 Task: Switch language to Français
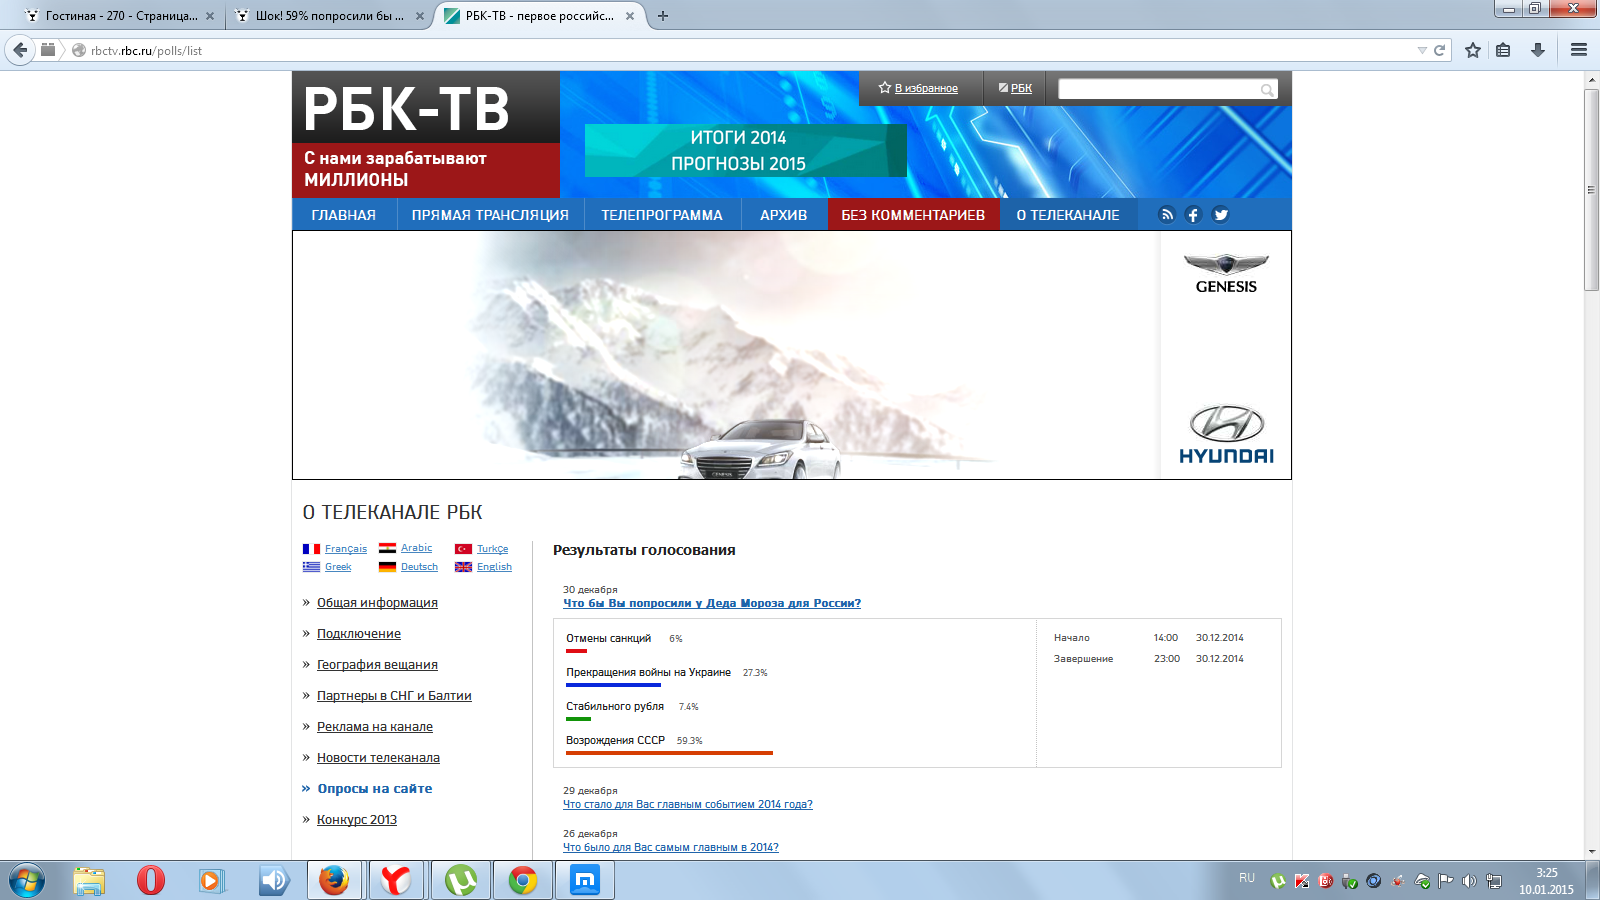click(x=346, y=549)
